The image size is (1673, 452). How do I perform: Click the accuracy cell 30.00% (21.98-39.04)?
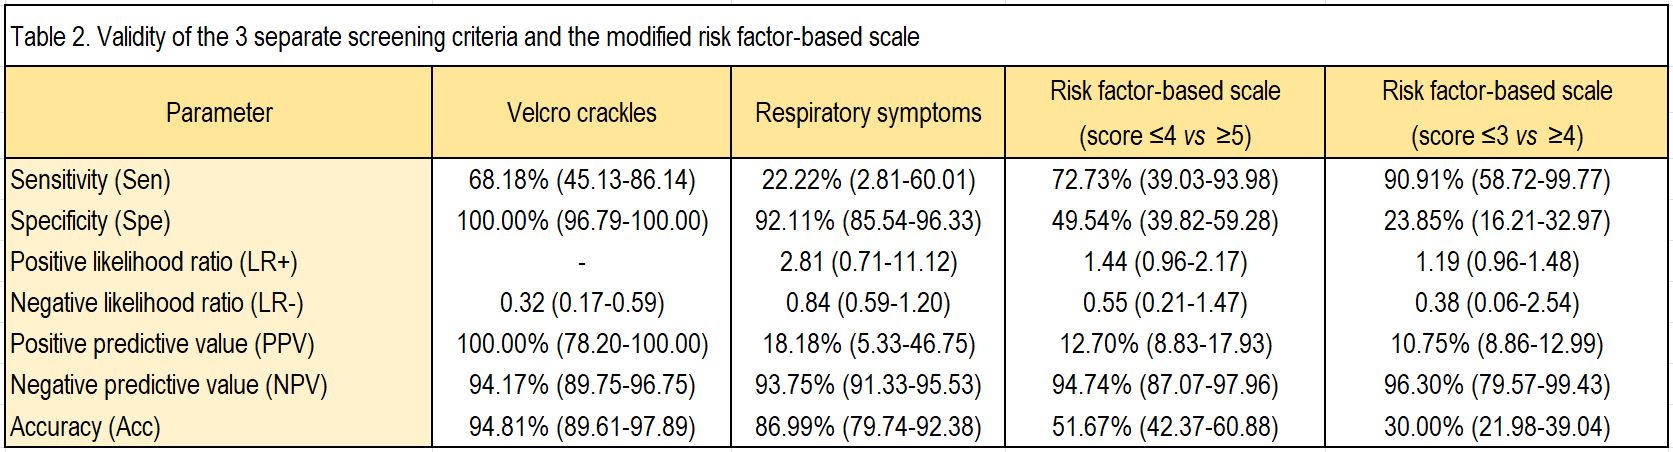(x=1497, y=427)
